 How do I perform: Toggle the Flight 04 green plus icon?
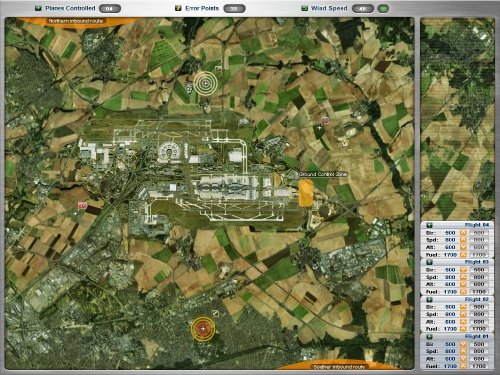429,225
